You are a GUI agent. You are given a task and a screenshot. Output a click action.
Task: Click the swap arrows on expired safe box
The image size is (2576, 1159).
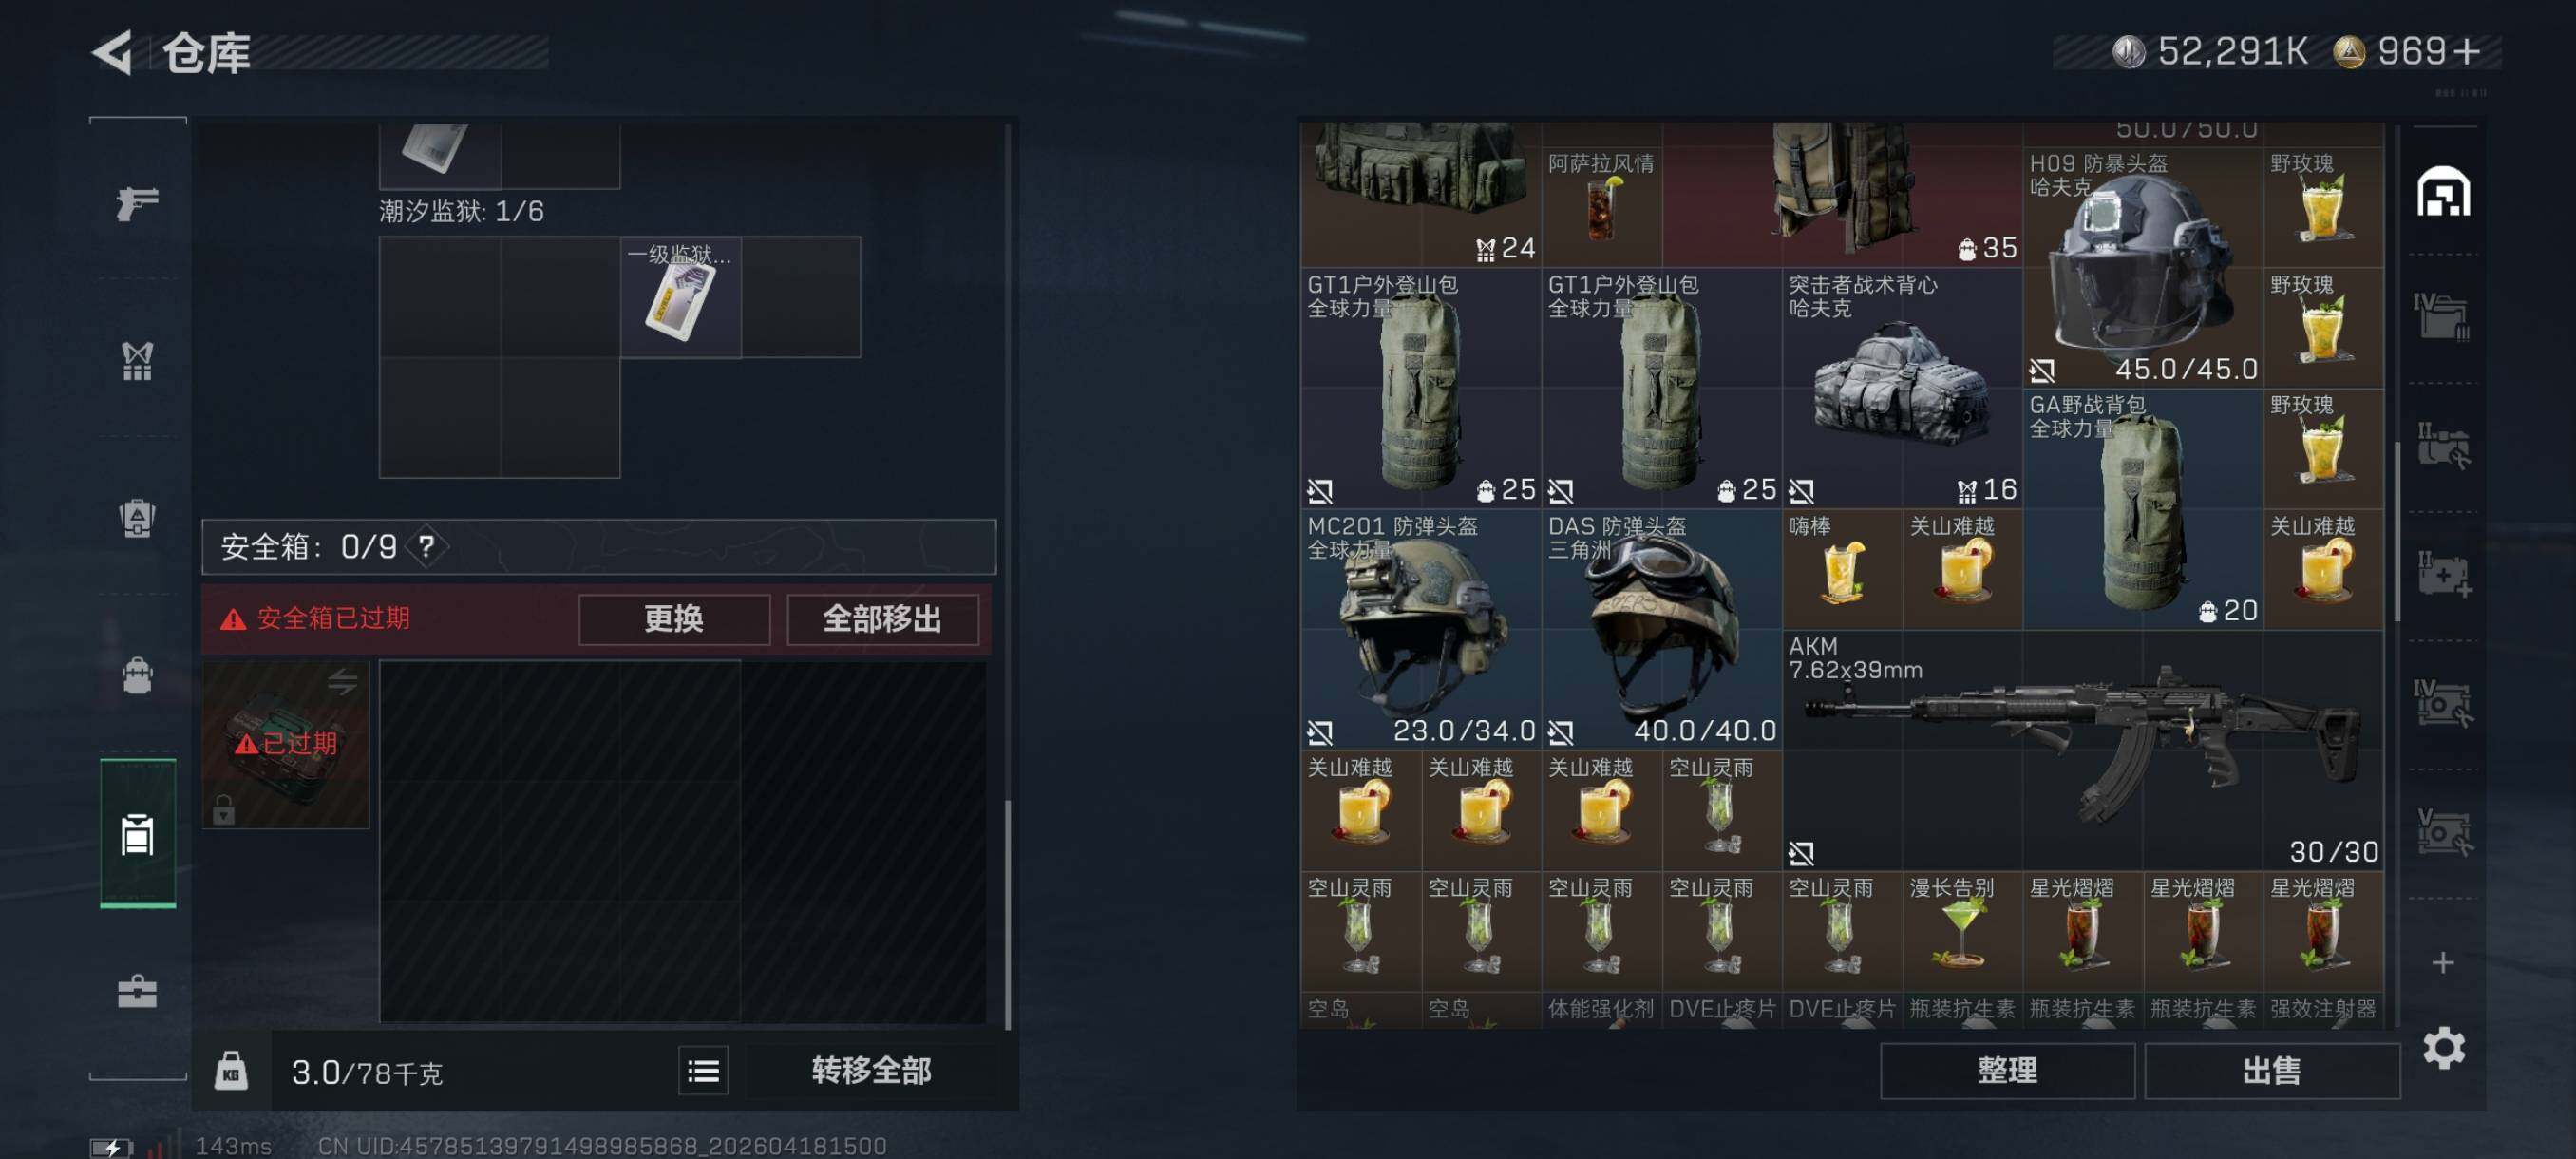coord(342,682)
